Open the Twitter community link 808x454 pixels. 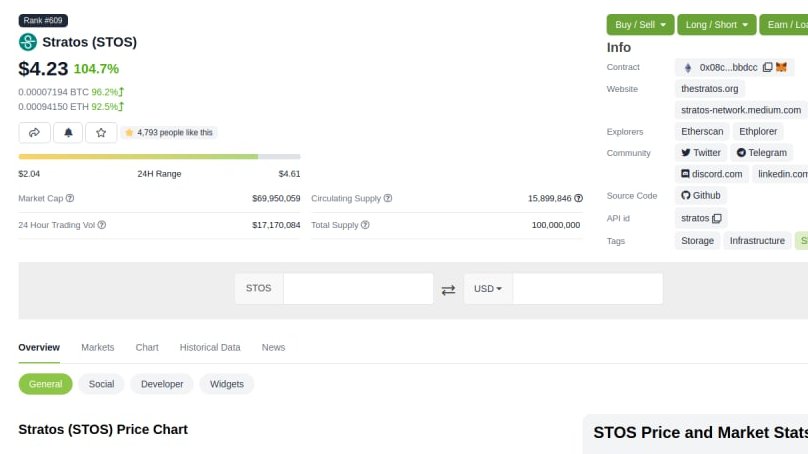(x=701, y=153)
